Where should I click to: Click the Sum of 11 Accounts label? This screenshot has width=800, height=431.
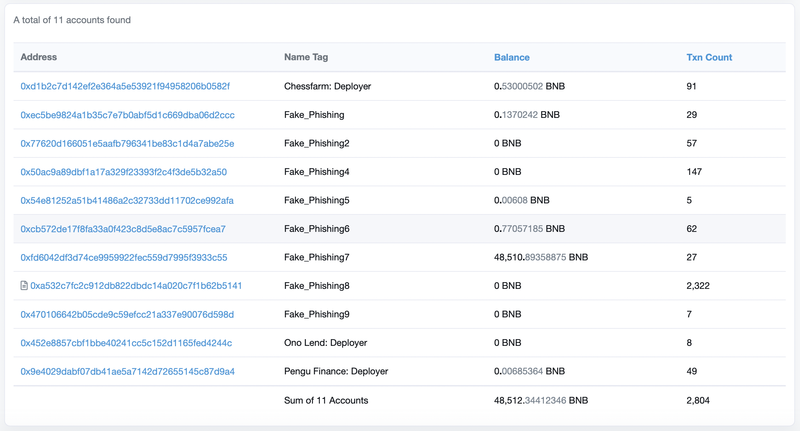(x=326, y=401)
